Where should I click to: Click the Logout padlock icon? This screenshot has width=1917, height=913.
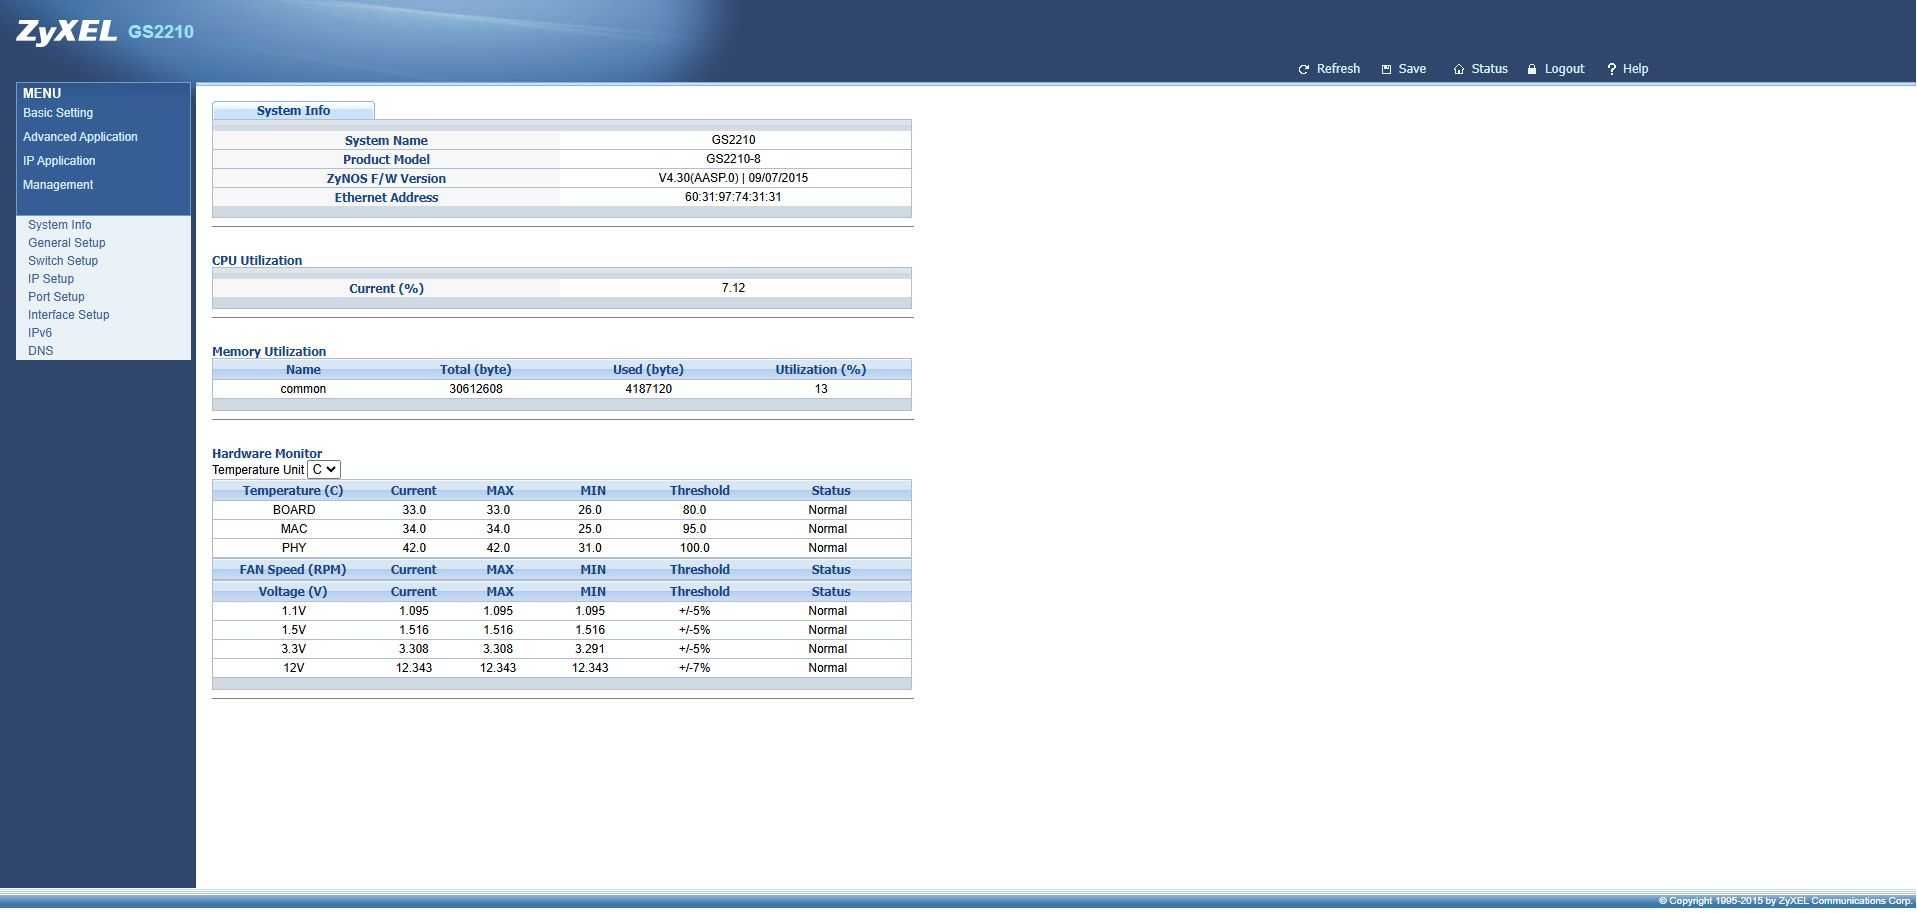1532,70
